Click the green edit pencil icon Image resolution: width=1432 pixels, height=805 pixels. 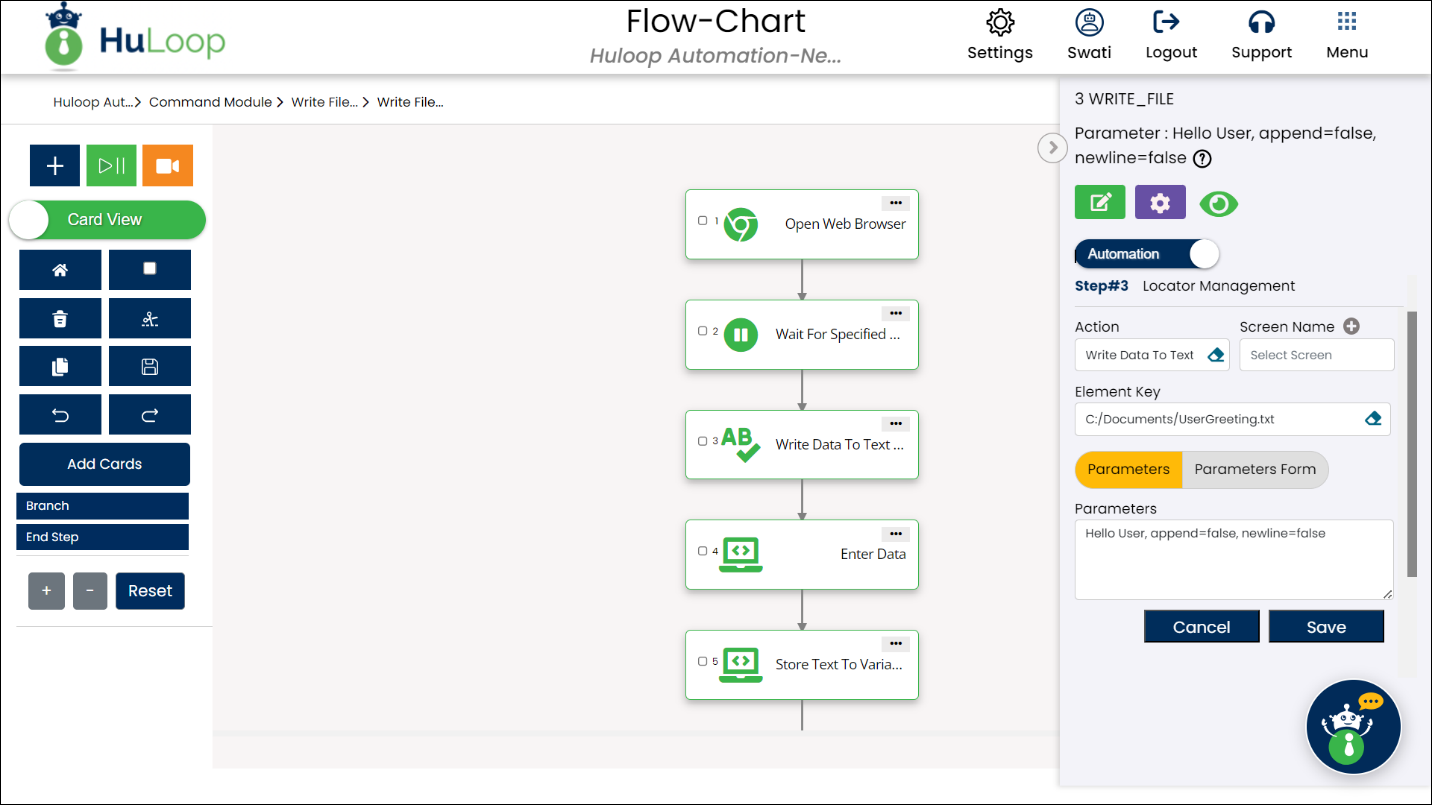(x=1100, y=203)
